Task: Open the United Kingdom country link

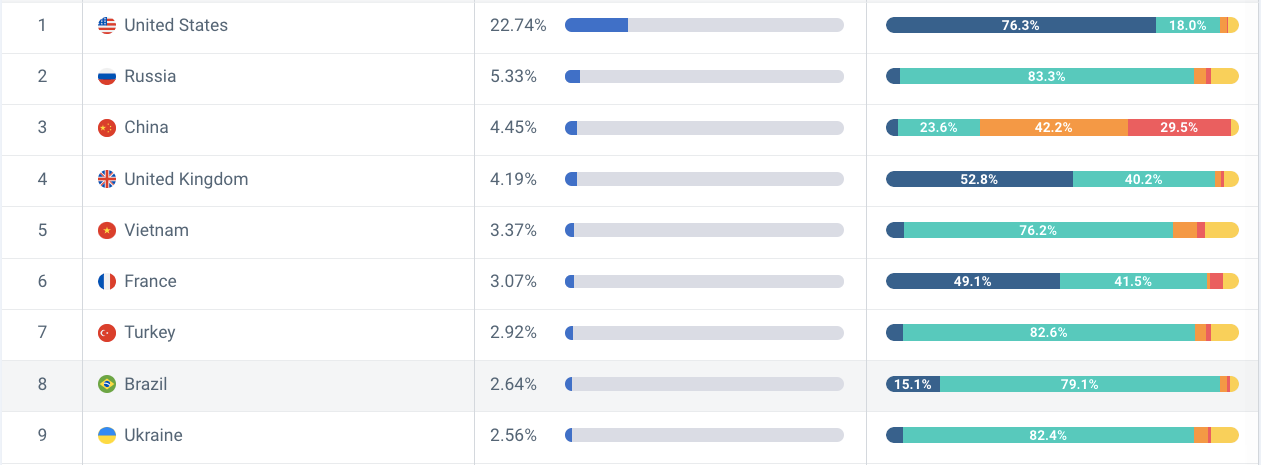Action: [186, 179]
